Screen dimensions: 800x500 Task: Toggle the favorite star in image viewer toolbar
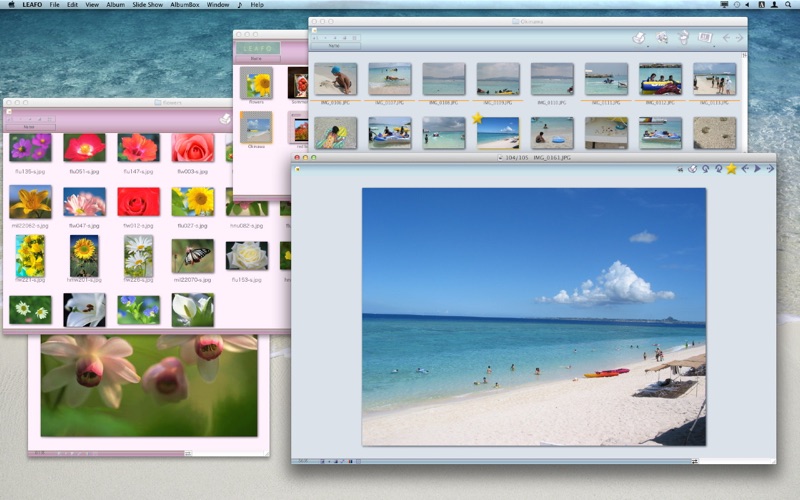click(731, 168)
